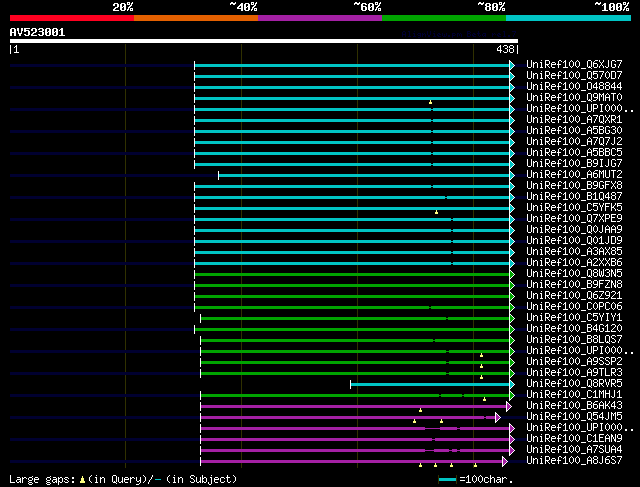640x487 pixels.
Task: Click the yellow gap marker below C5YFK5 bar
Action: pos(436,212)
